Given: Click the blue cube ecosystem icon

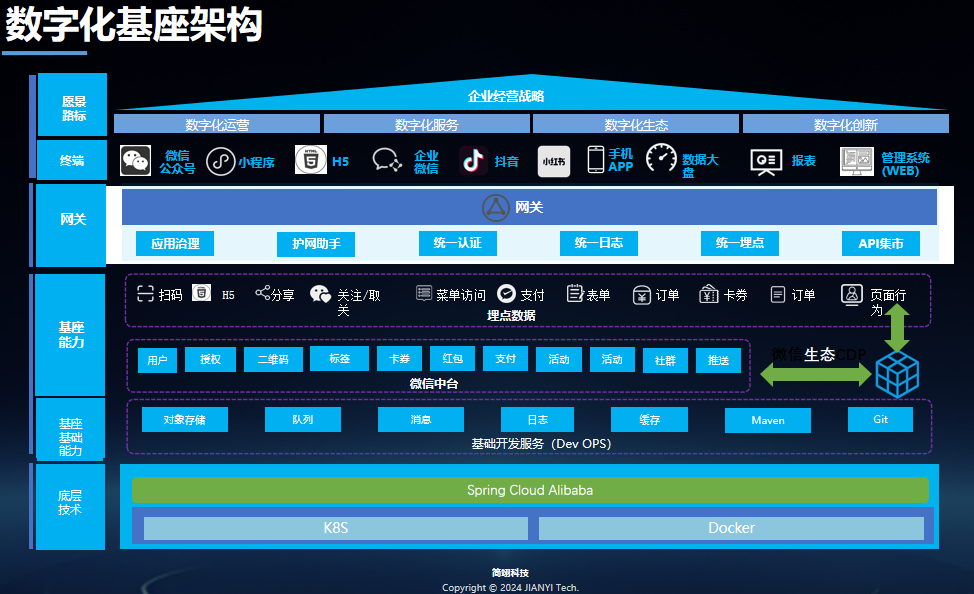Looking at the screenshot, I should tap(897, 374).
